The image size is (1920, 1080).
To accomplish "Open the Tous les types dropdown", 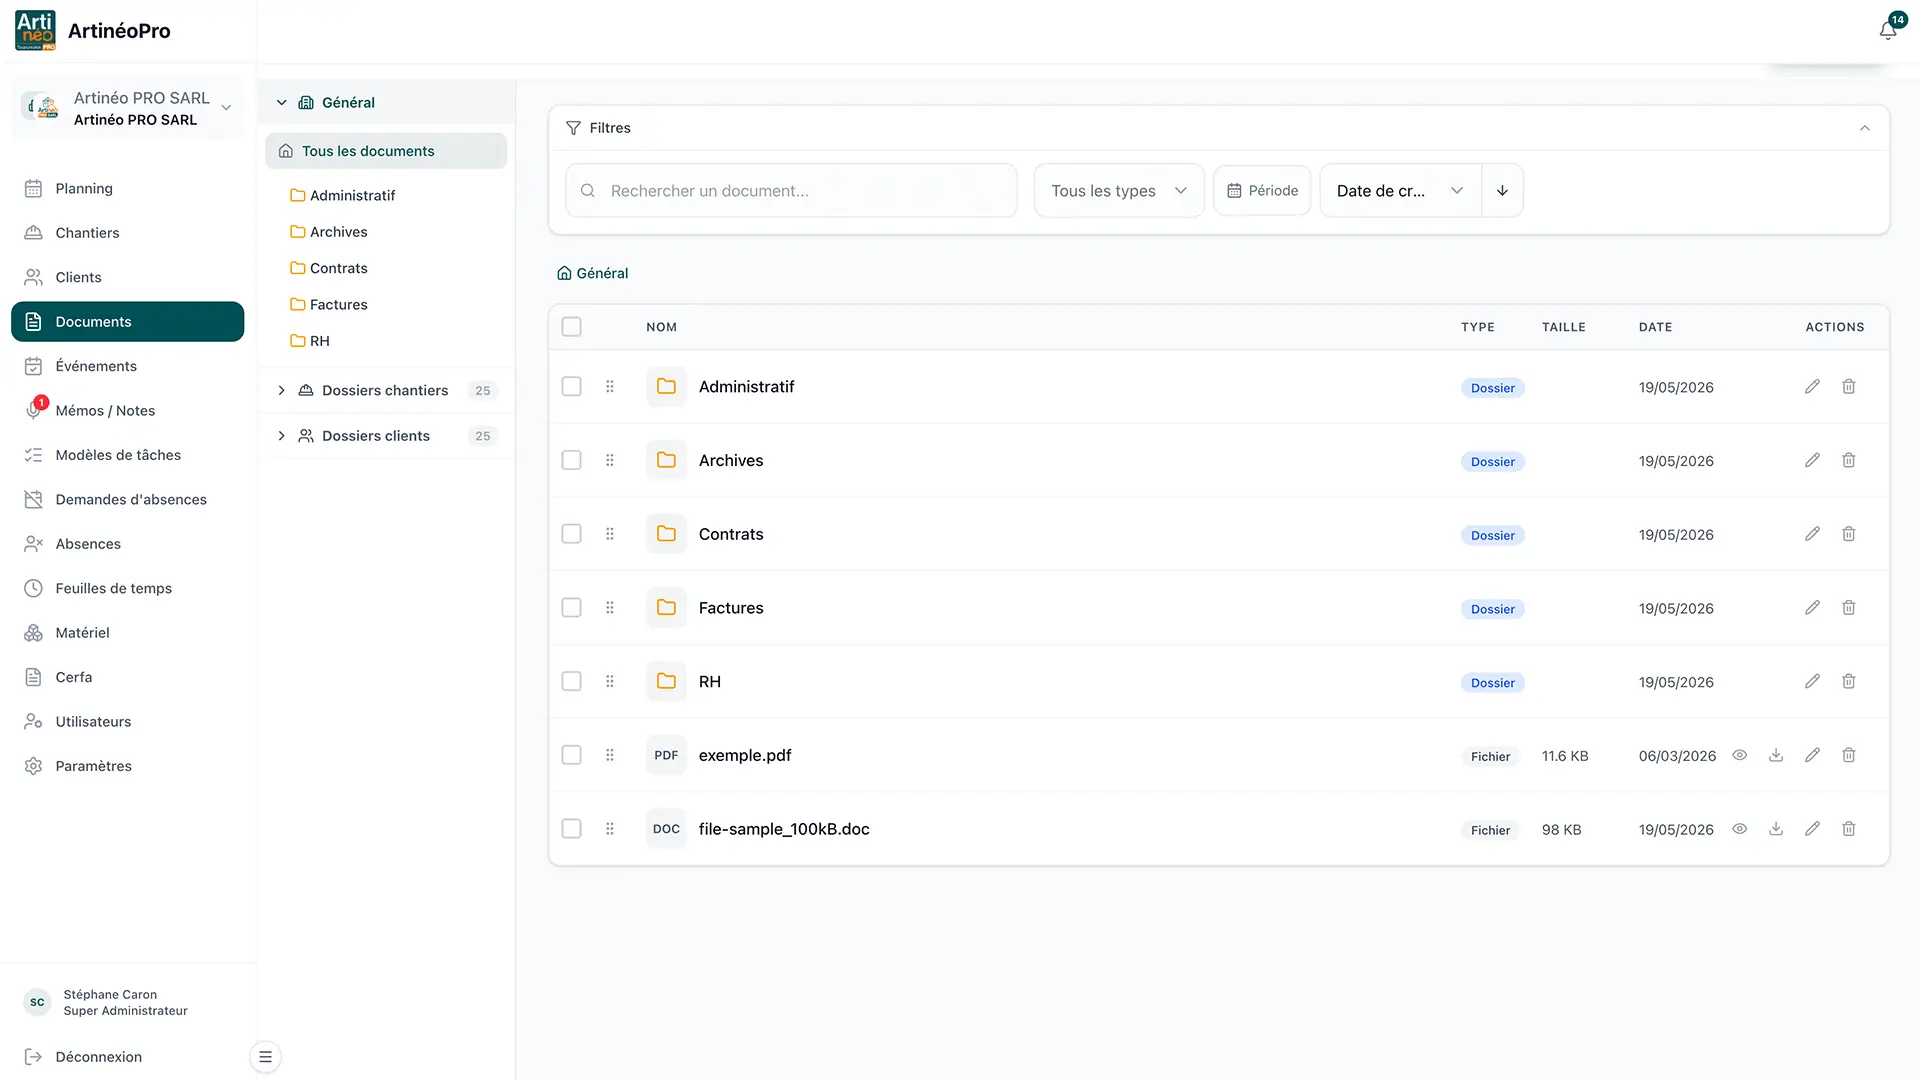I will [x=1119, y=190].
